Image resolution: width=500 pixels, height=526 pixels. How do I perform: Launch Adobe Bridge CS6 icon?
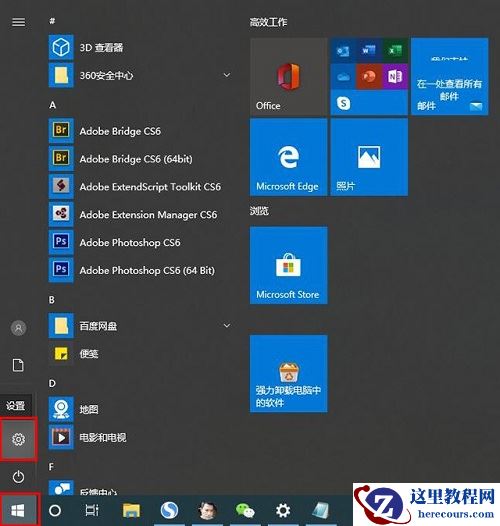coord(61,130)
